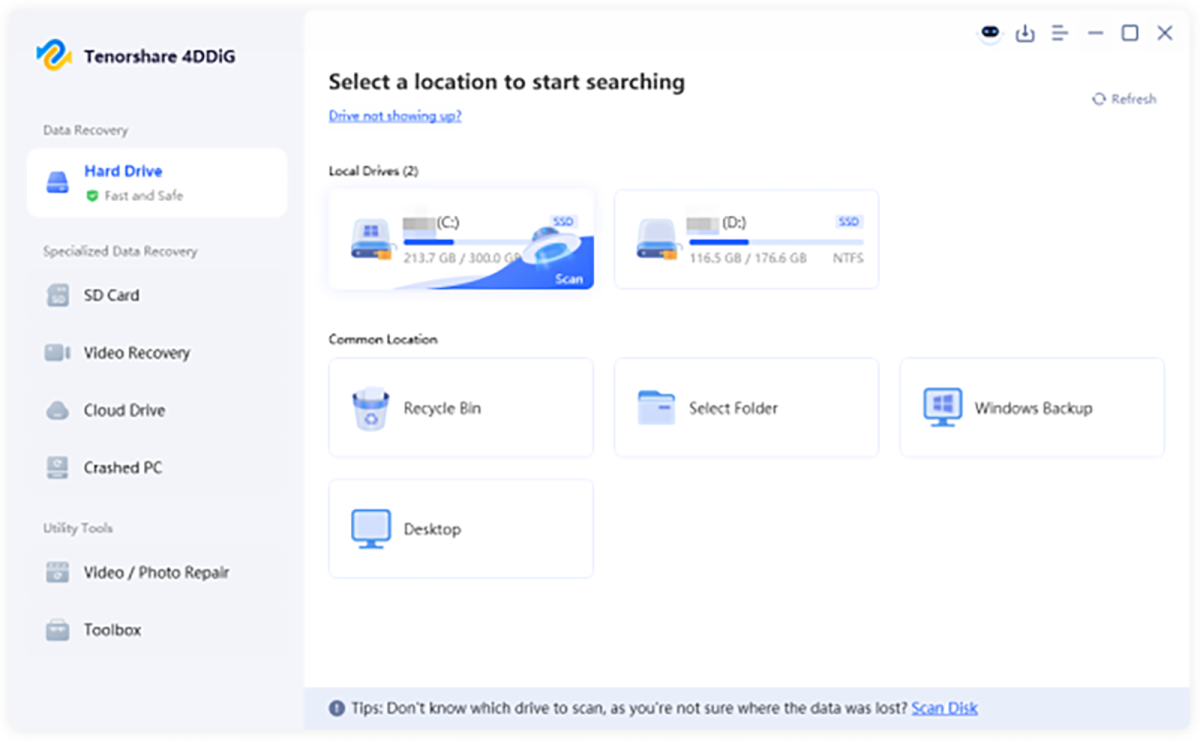Image resolution: width=1200 pixels, height=741 pixels.
Task: Click the Recycle Bin icon
Action: tap(370, 409)
